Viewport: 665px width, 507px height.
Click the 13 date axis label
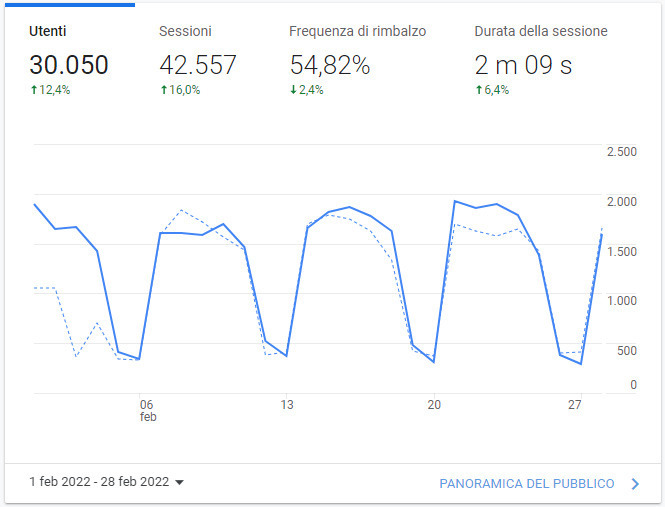click(x=287, y=405)
